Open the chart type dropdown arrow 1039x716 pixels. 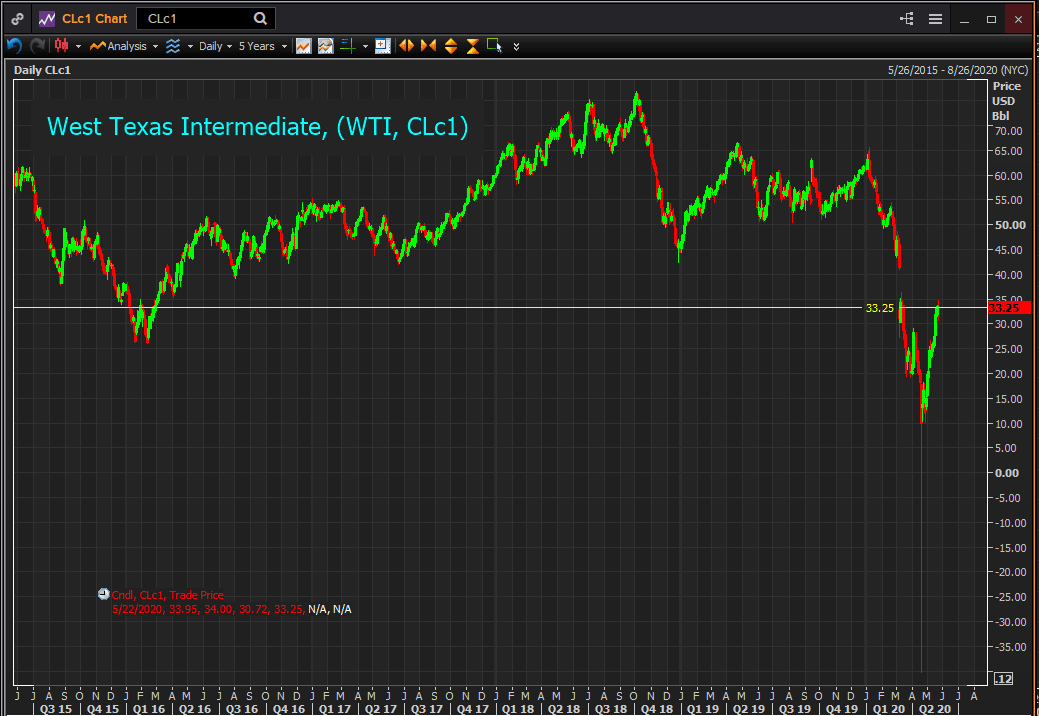tap(78, 46)
